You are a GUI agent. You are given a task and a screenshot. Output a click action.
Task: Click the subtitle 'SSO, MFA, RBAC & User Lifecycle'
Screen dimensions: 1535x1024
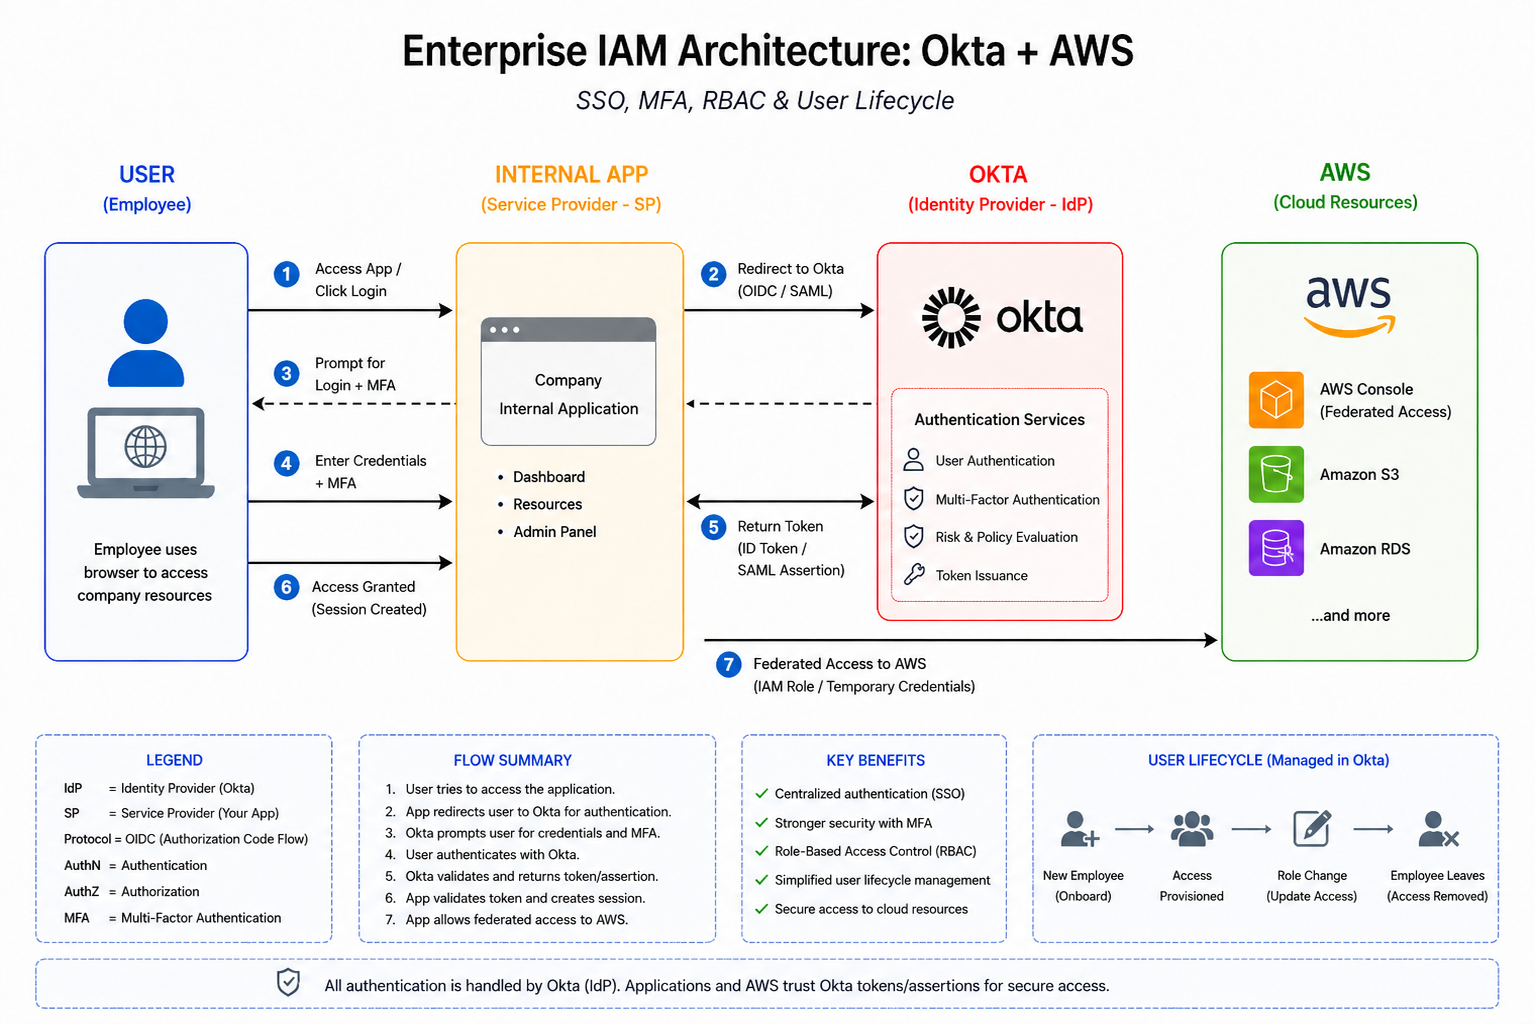pyautogui.click(x=765, y=101)
